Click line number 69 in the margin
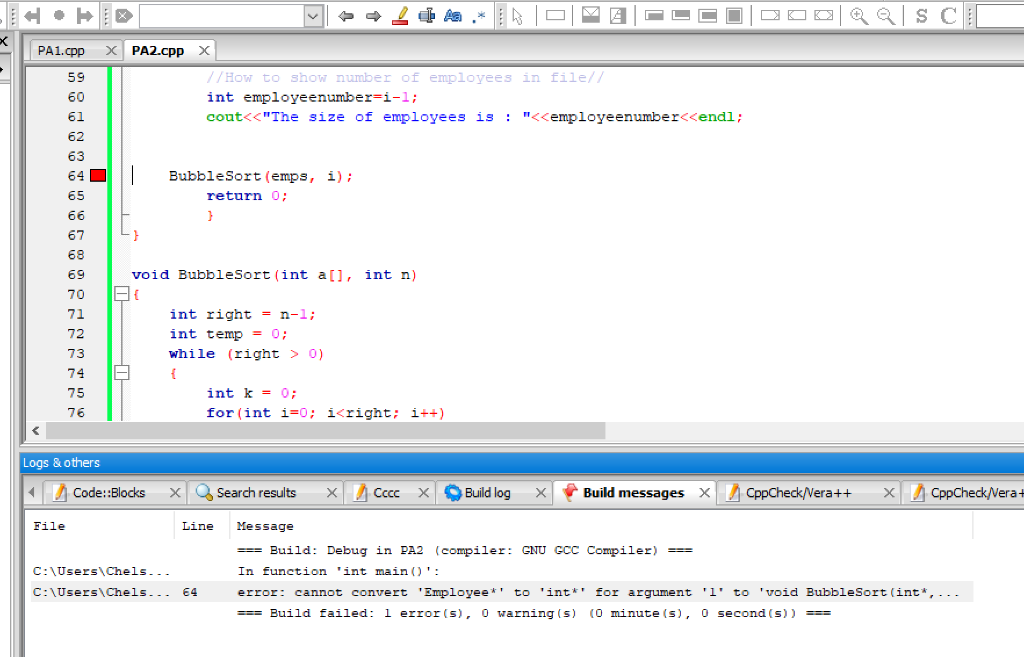The image size is (1024, 657). tap(76, 274)
